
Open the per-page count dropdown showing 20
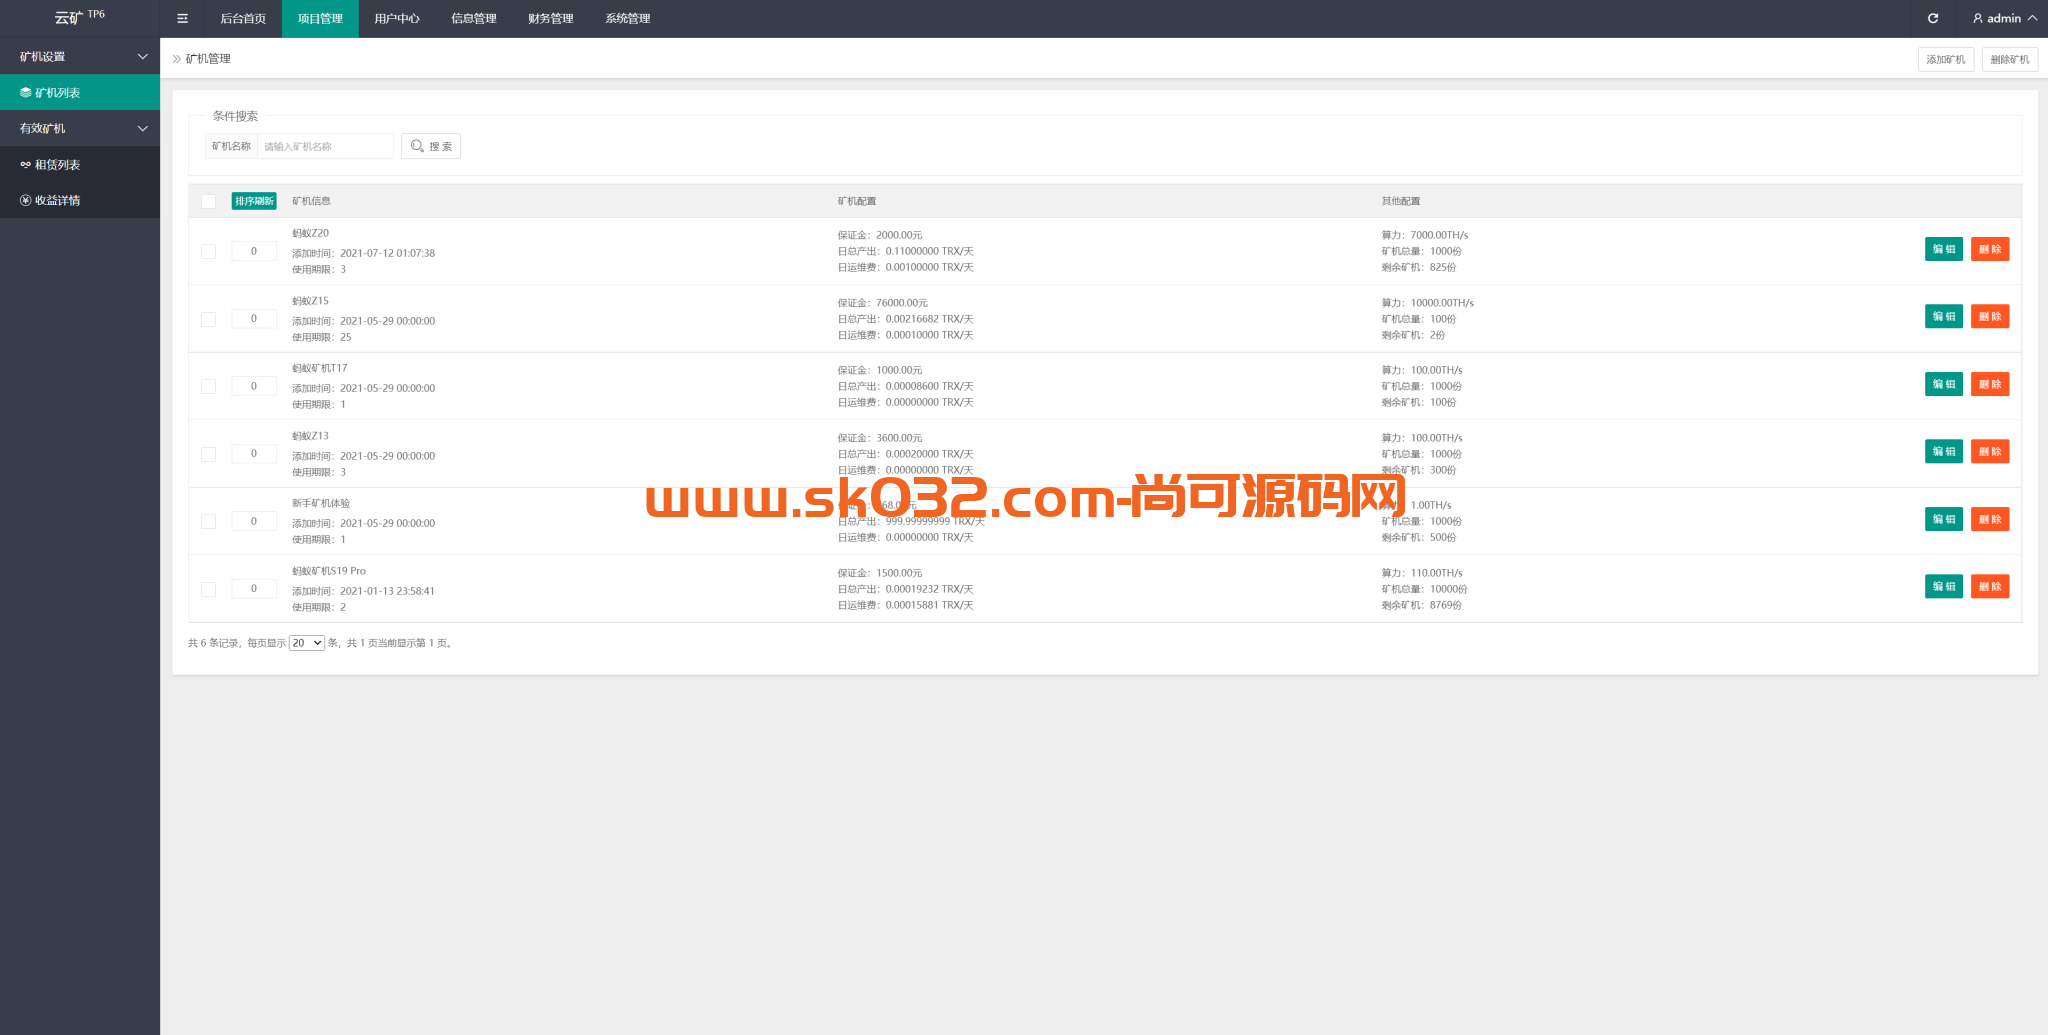pos(307,643)
